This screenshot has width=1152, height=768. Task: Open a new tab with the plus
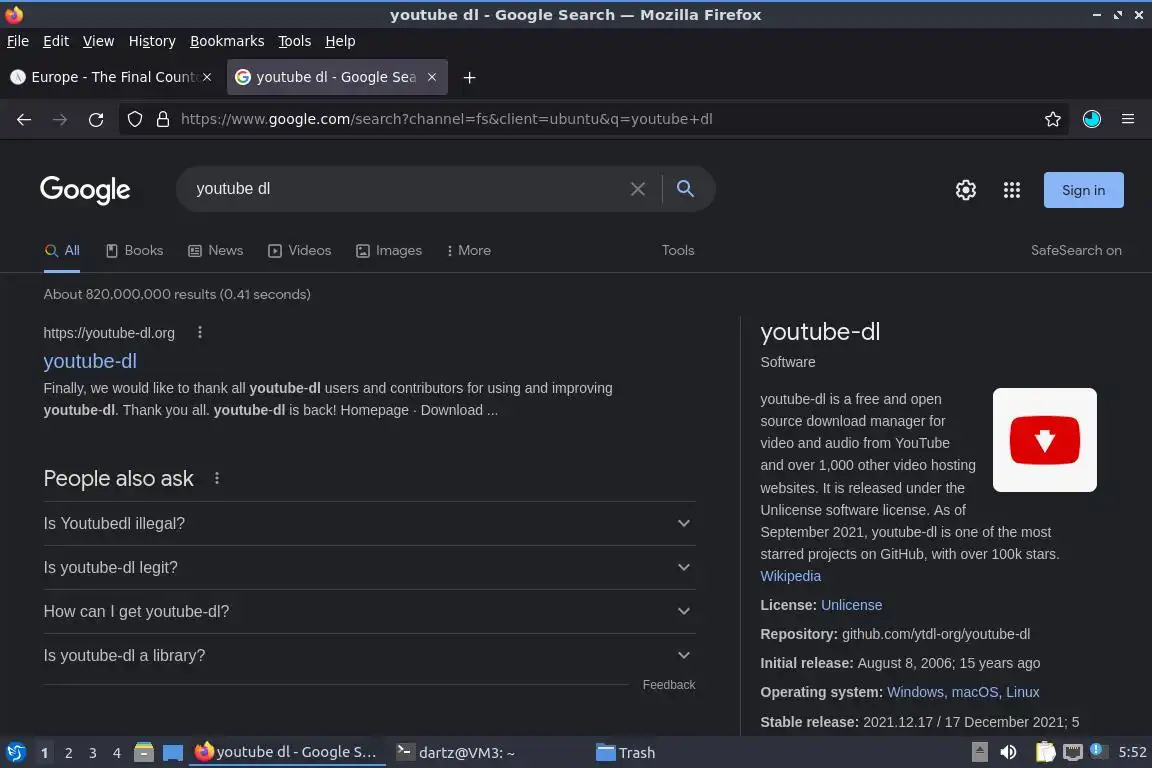(x=469, y=77)
